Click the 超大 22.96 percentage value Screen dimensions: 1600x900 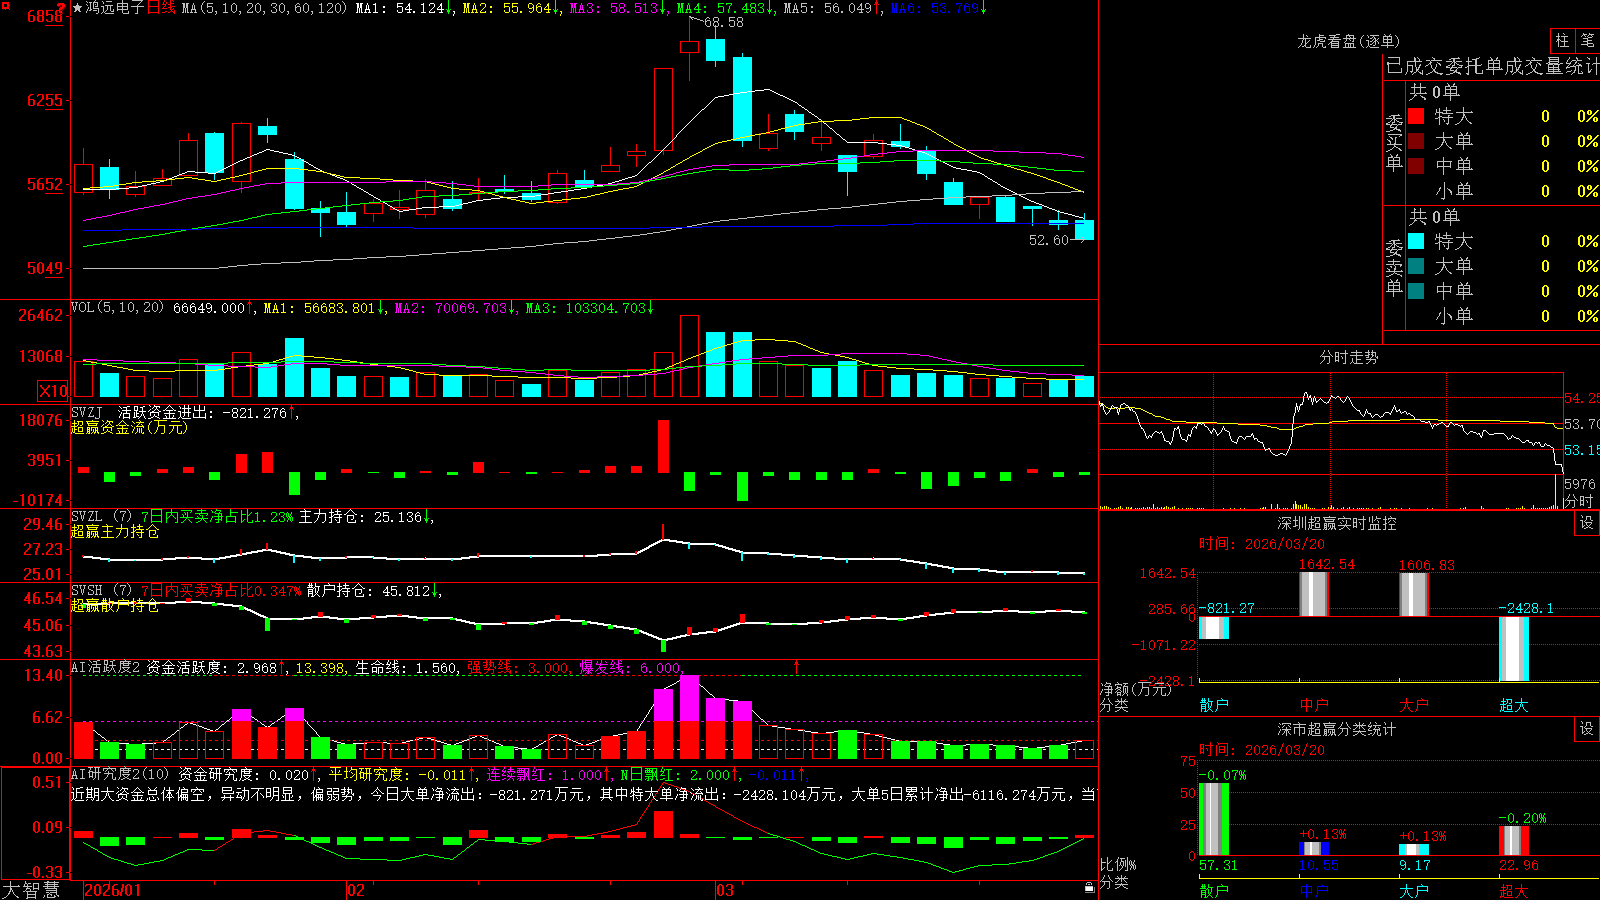1518,865
